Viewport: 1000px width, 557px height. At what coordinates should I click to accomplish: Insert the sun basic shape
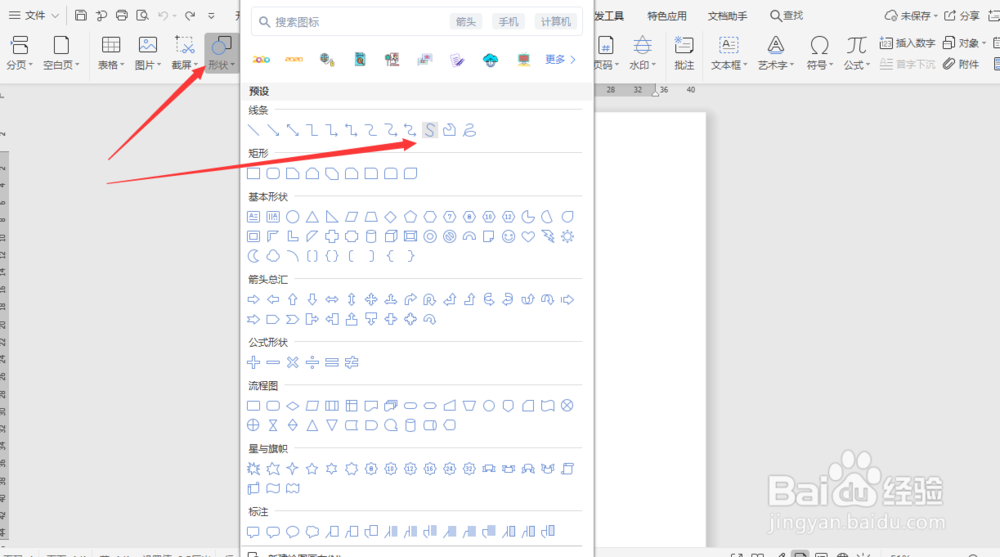pos(567,237)
